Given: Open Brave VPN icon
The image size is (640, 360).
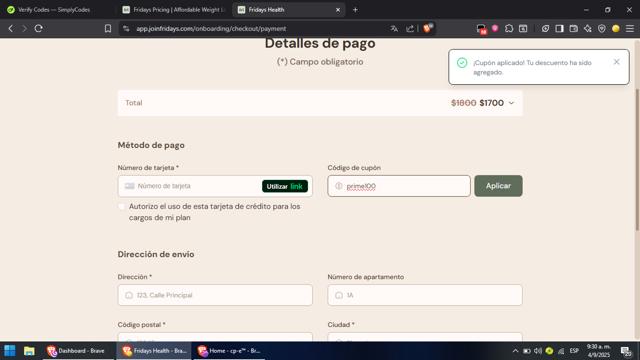Looking at the screenshot, I should click(x=602, y=29).
